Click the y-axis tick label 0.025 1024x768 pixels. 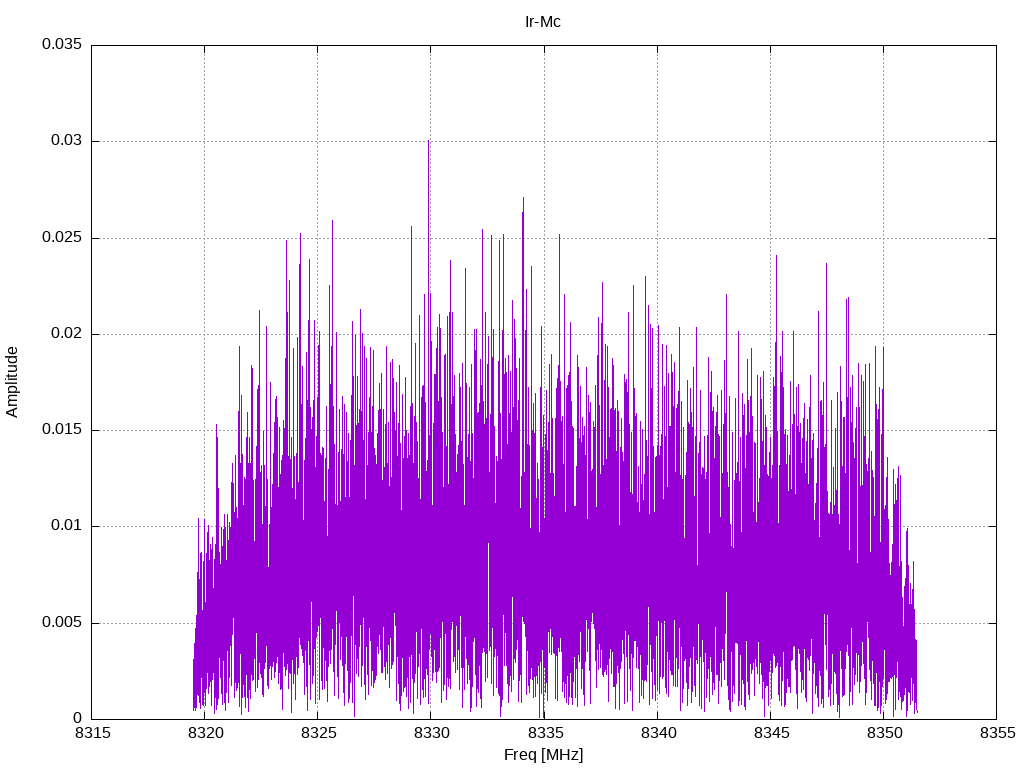(x=63, y=237)
